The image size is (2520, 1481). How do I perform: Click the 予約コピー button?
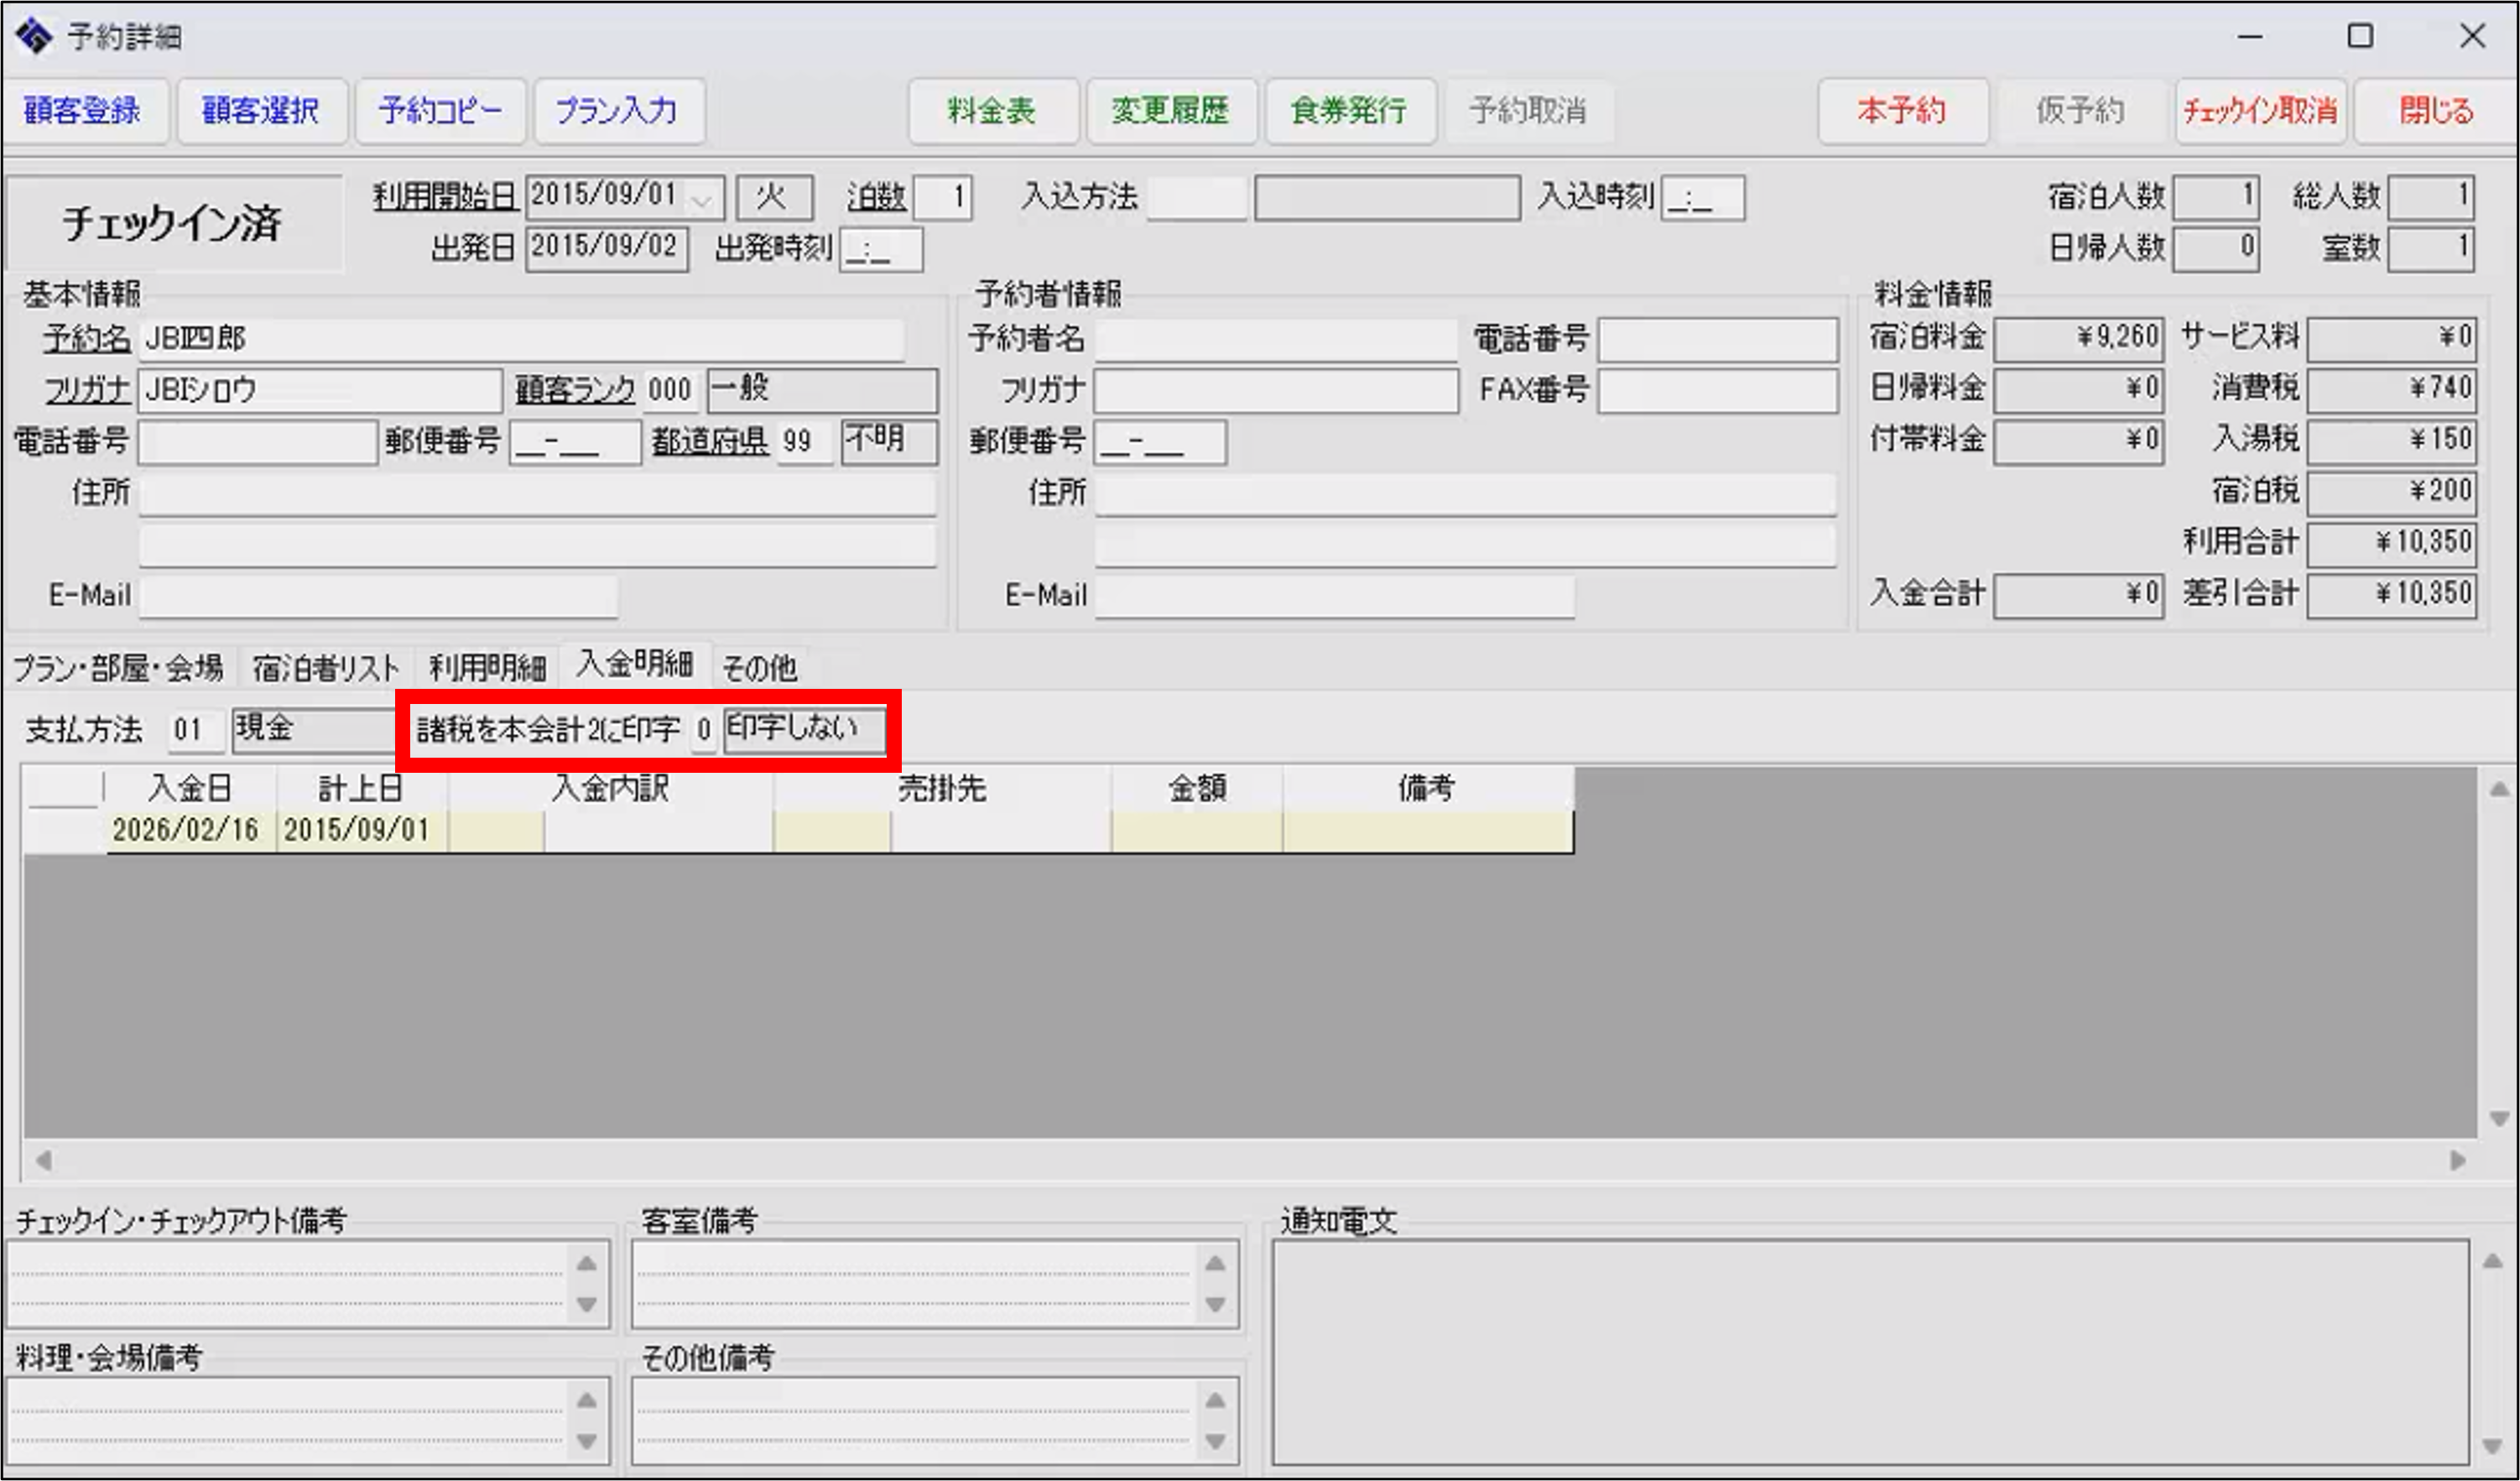pyautogui.click(x=440, y=111)
